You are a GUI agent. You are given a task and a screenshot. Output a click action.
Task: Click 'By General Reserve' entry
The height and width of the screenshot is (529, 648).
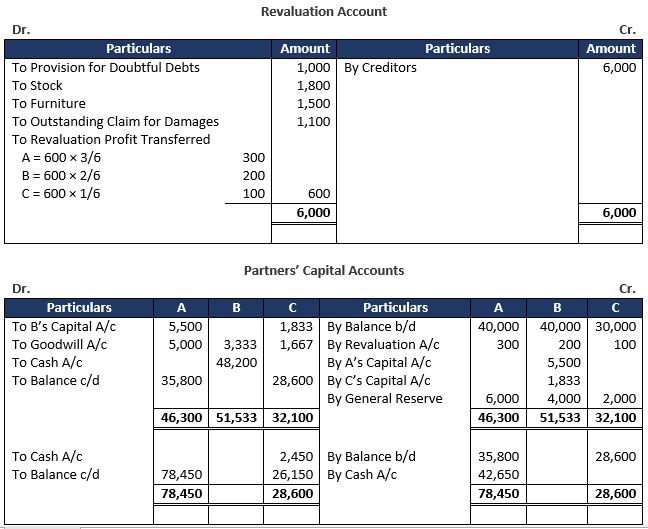coord(385,398)
